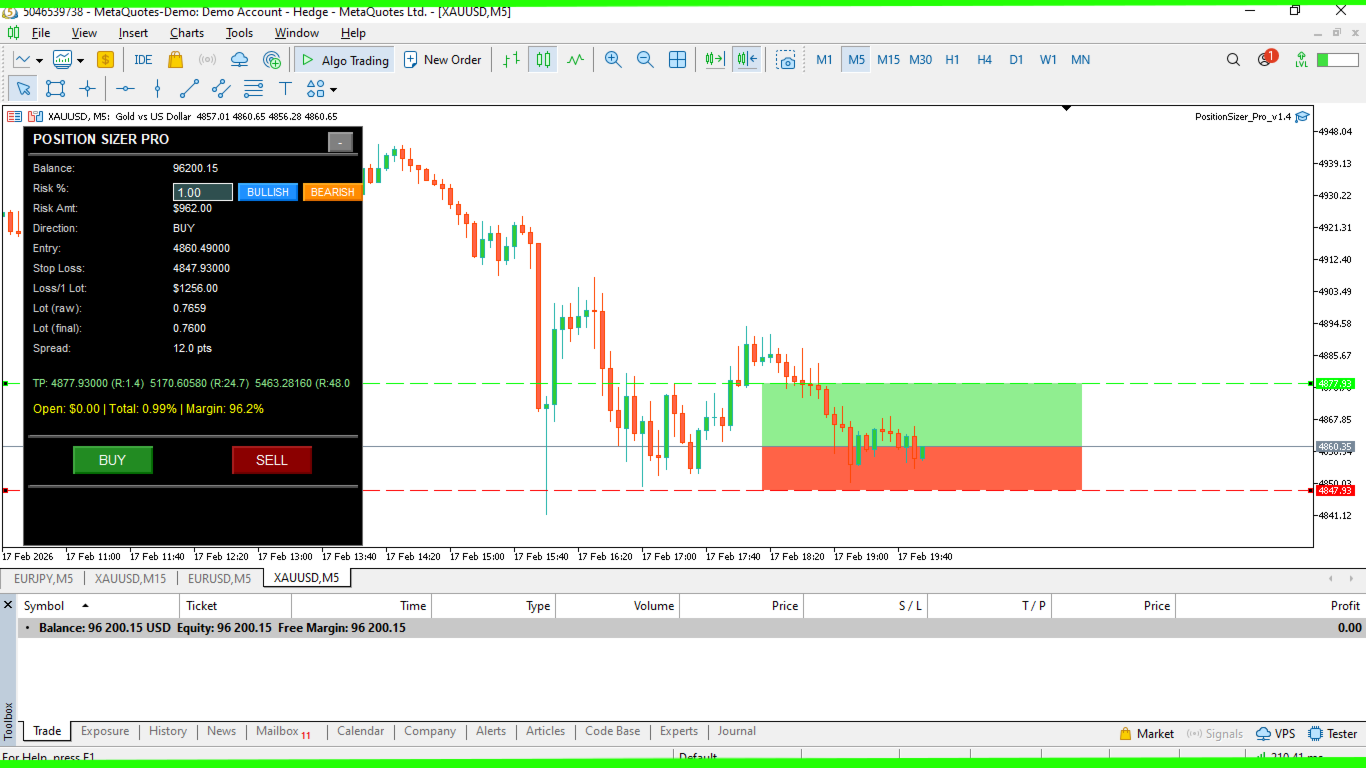
Task: Select the W1 timeframe
Action: [1048, 60]
